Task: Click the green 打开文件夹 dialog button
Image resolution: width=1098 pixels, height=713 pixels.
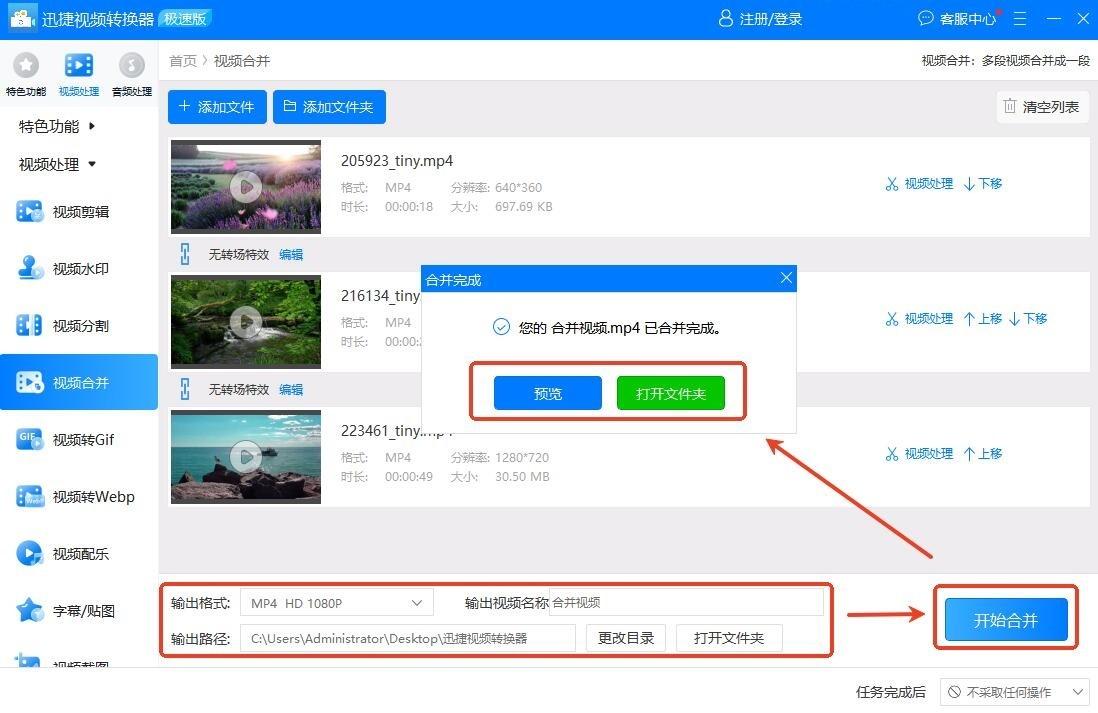Action: click(x=670, y=394)
